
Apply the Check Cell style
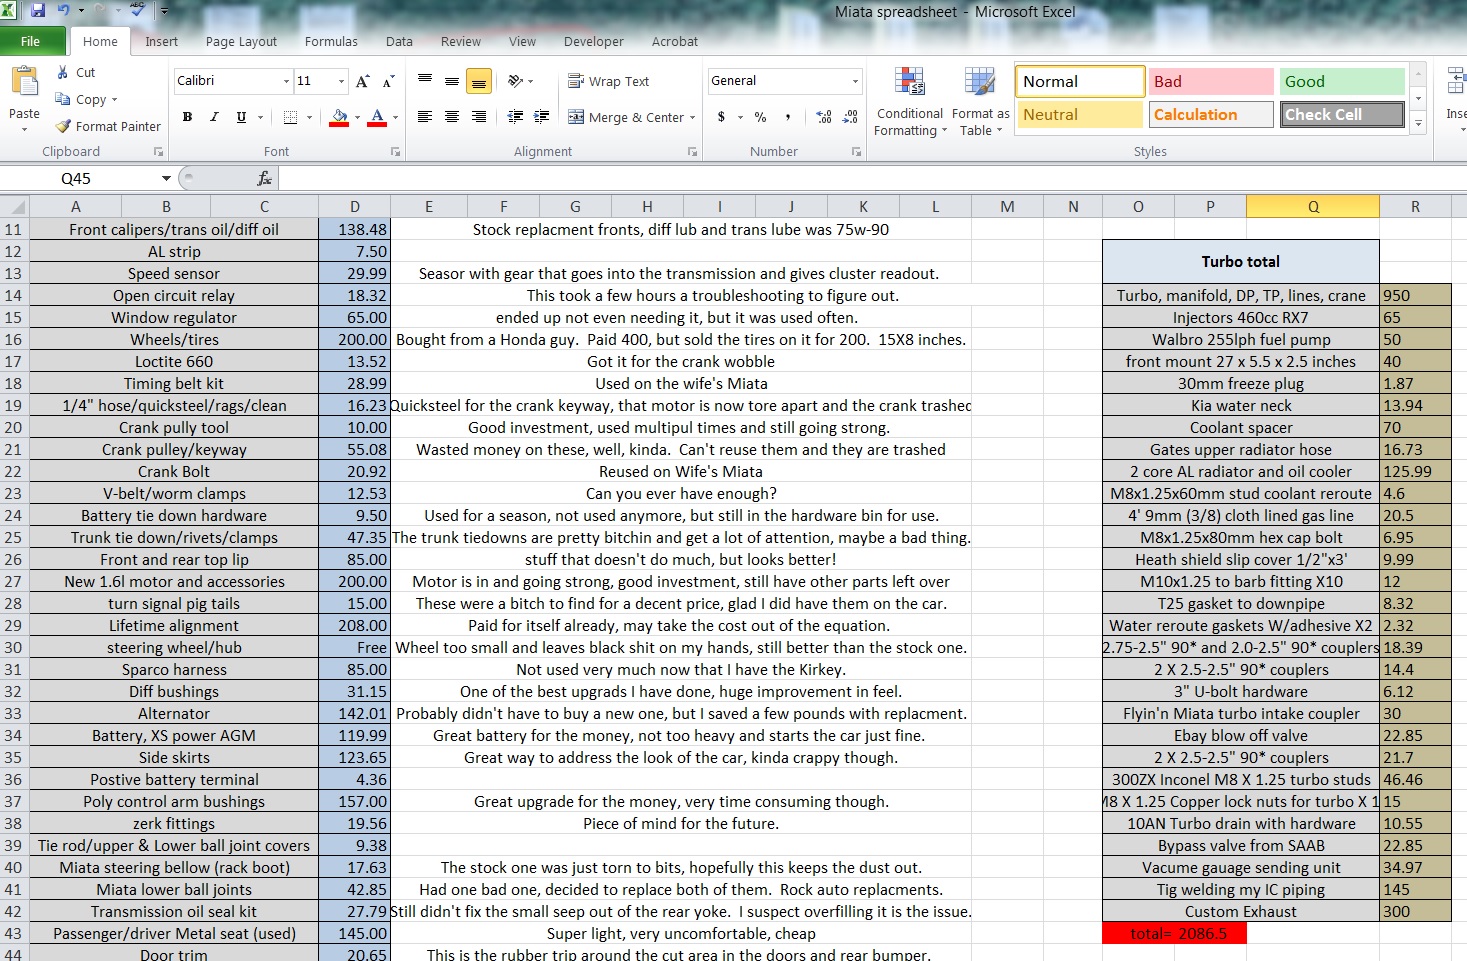[1343, 115]
